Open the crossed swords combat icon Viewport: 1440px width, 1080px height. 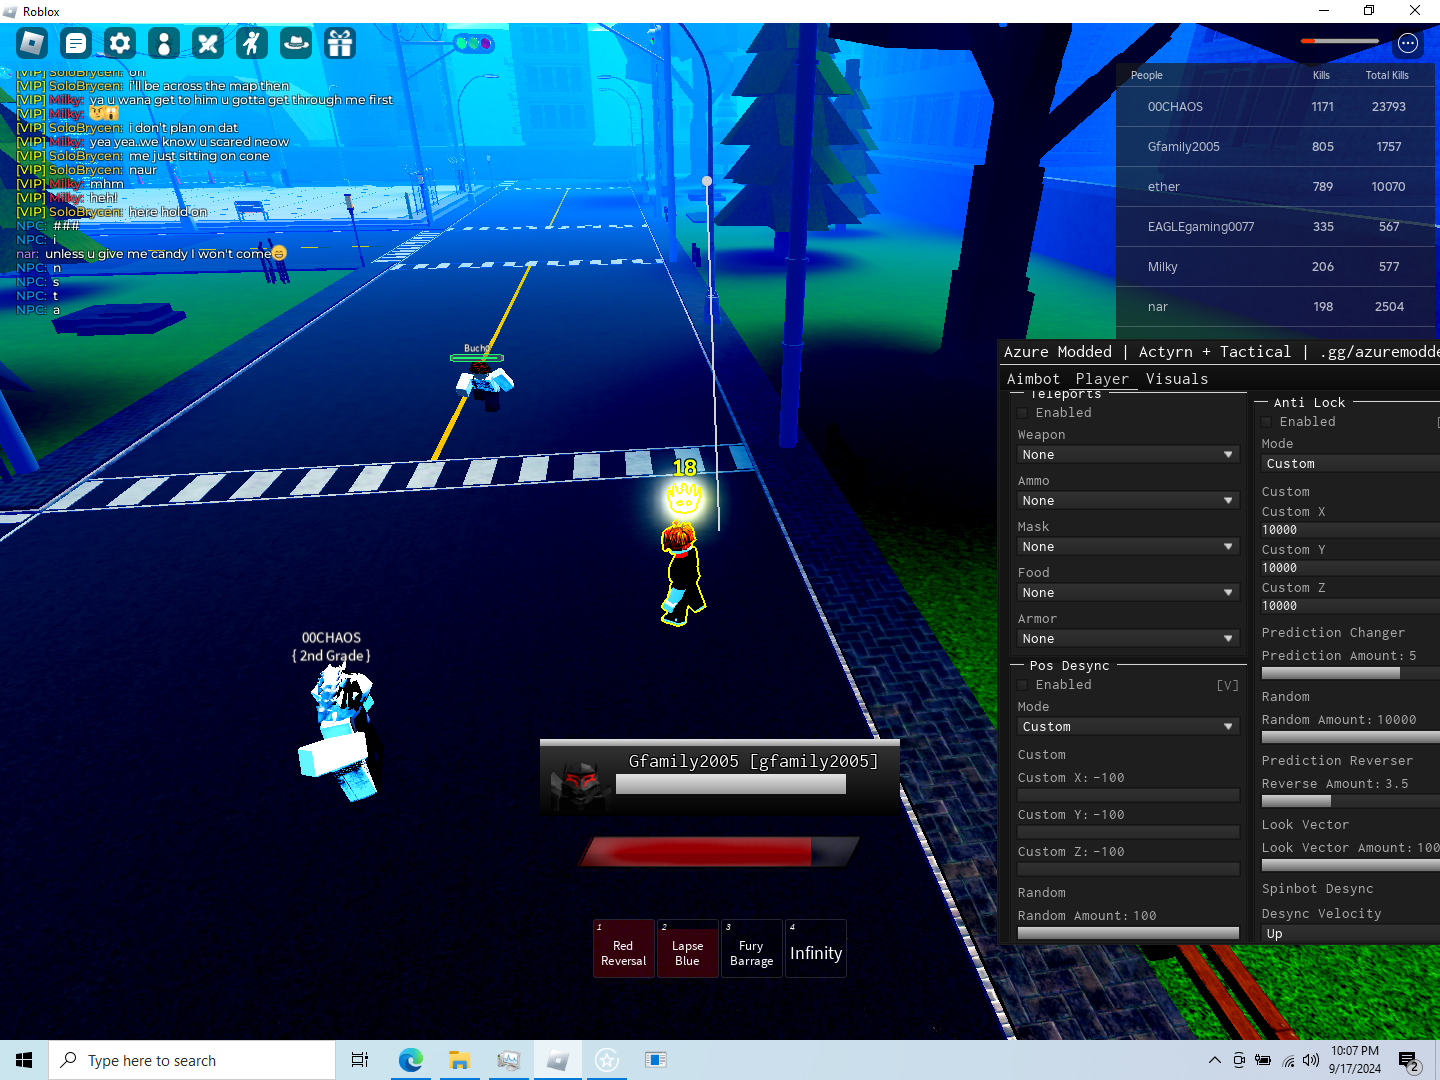(x=208, y=43)
